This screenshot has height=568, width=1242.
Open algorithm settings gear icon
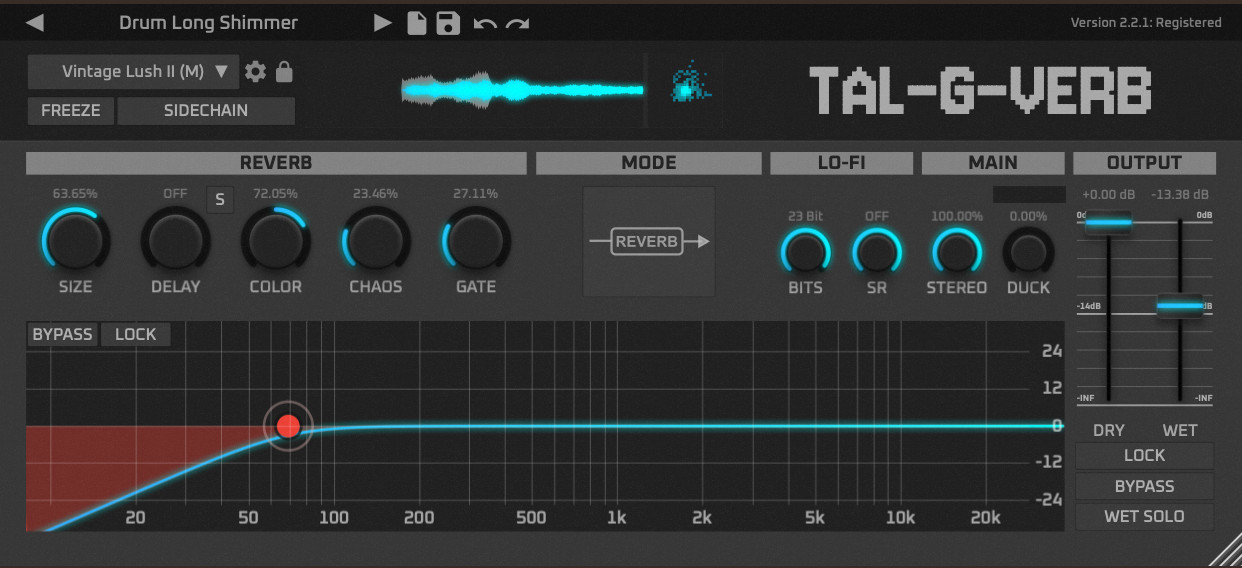coord(256,71)
